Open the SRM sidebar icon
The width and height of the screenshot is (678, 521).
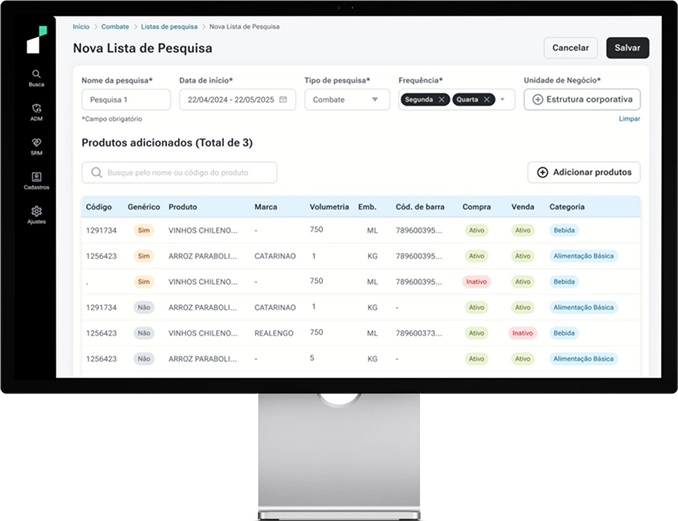(36, 143)
